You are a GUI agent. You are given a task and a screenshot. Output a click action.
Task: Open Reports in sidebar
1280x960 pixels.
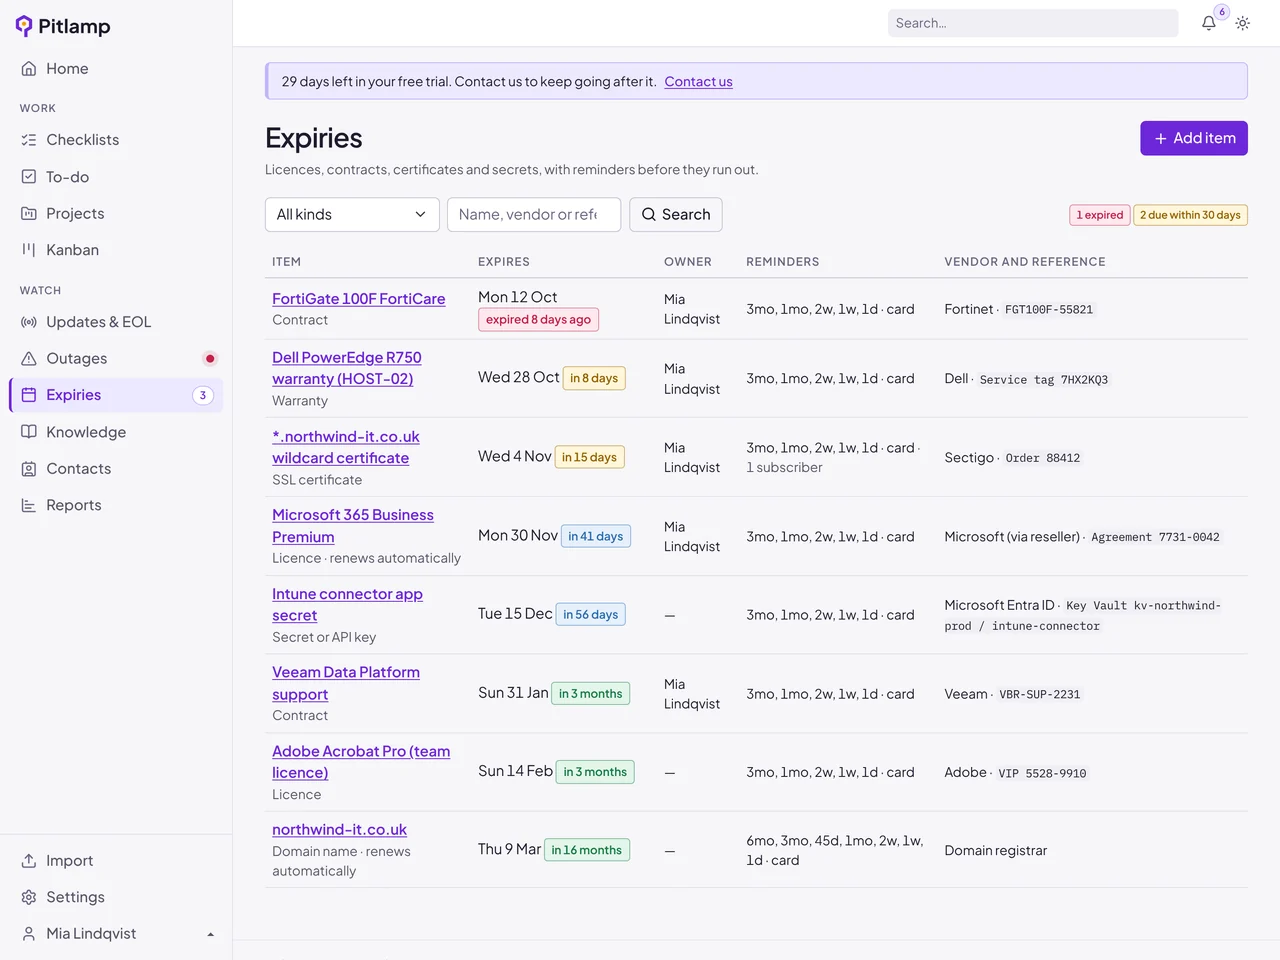[x=116, y=505]
